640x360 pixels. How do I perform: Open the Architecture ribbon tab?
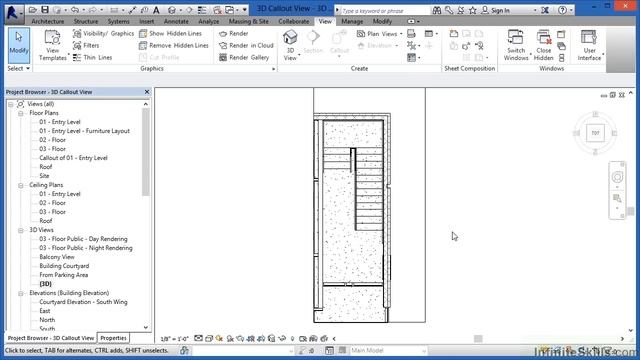48,21
